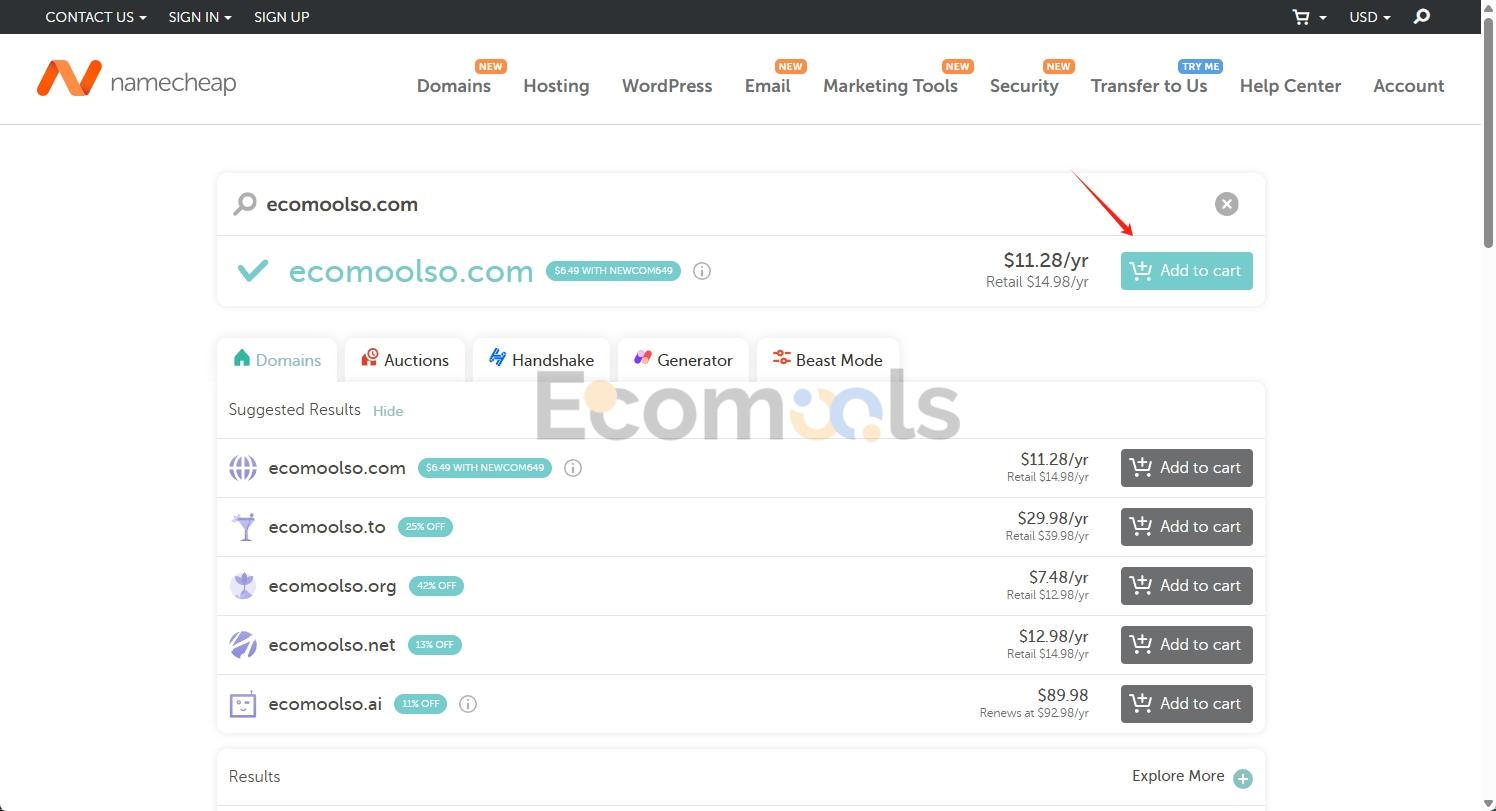Screen dimensions: 1496x811
Task: Click the ecomoolso.net domain name
Action: 332,645
